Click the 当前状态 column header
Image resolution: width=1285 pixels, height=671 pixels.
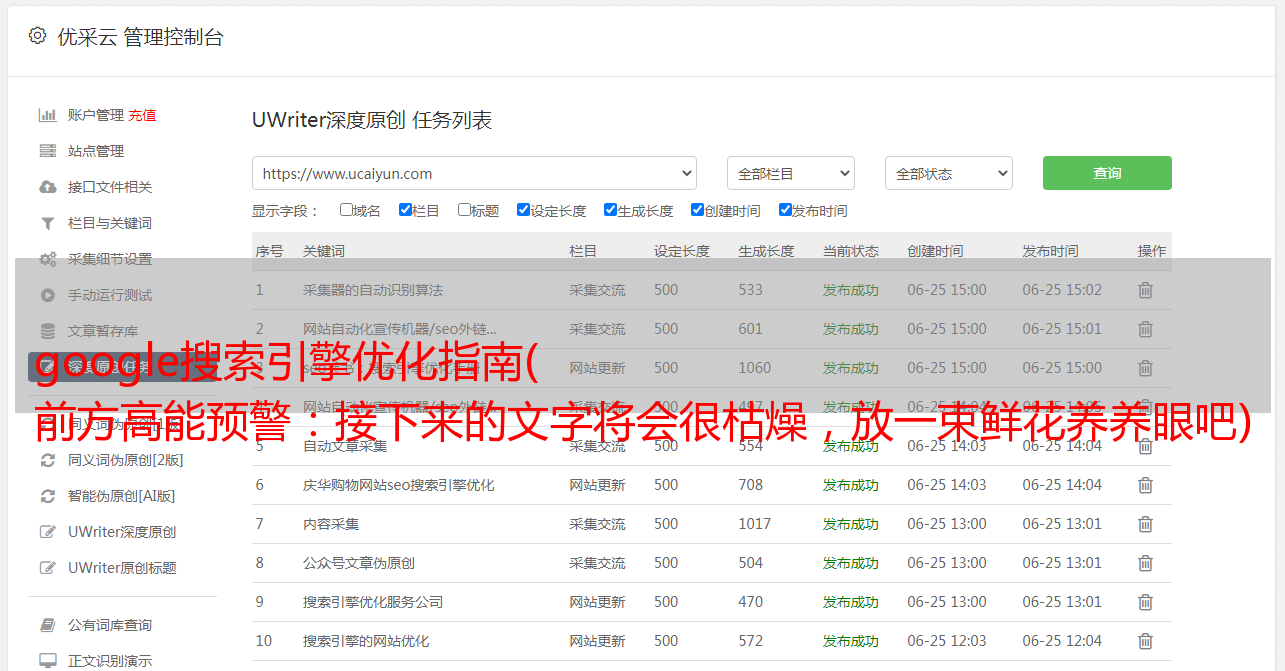tap(851, 251)
